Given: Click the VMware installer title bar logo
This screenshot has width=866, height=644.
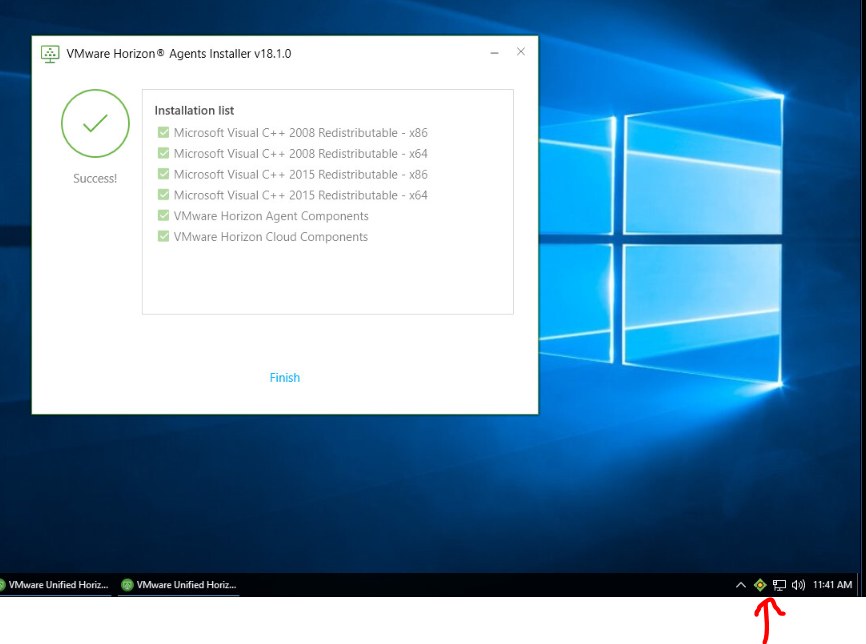Looking at the screenshot, I should (49, 53).
